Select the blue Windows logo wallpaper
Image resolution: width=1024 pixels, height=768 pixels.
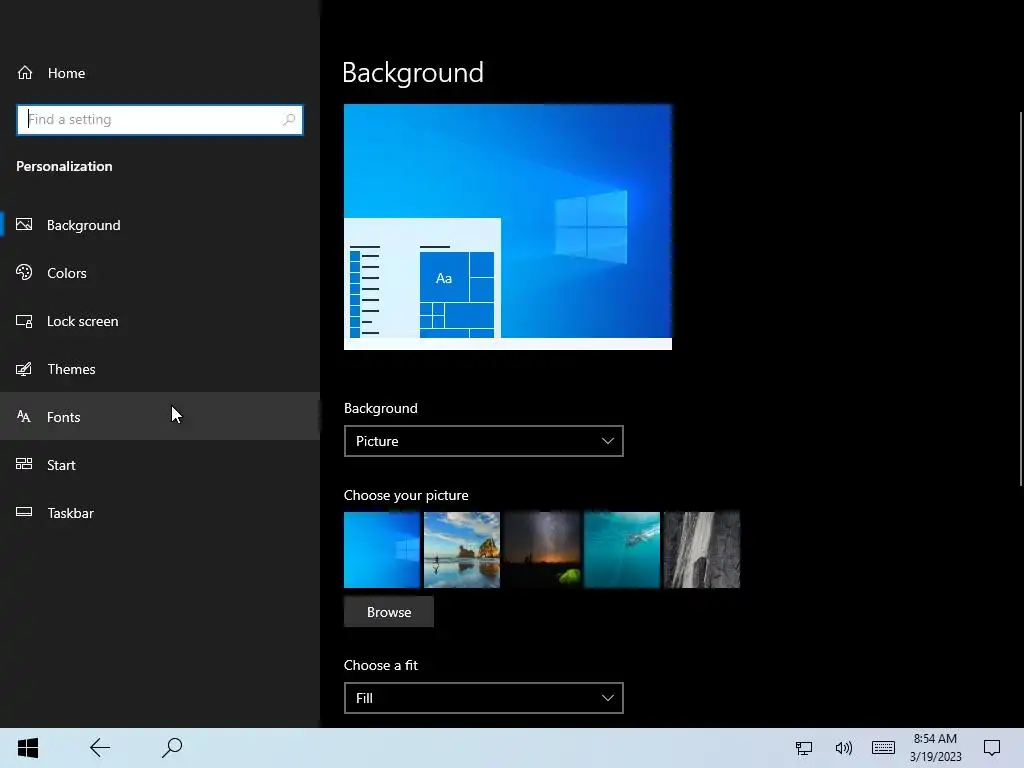coord(382,550)
